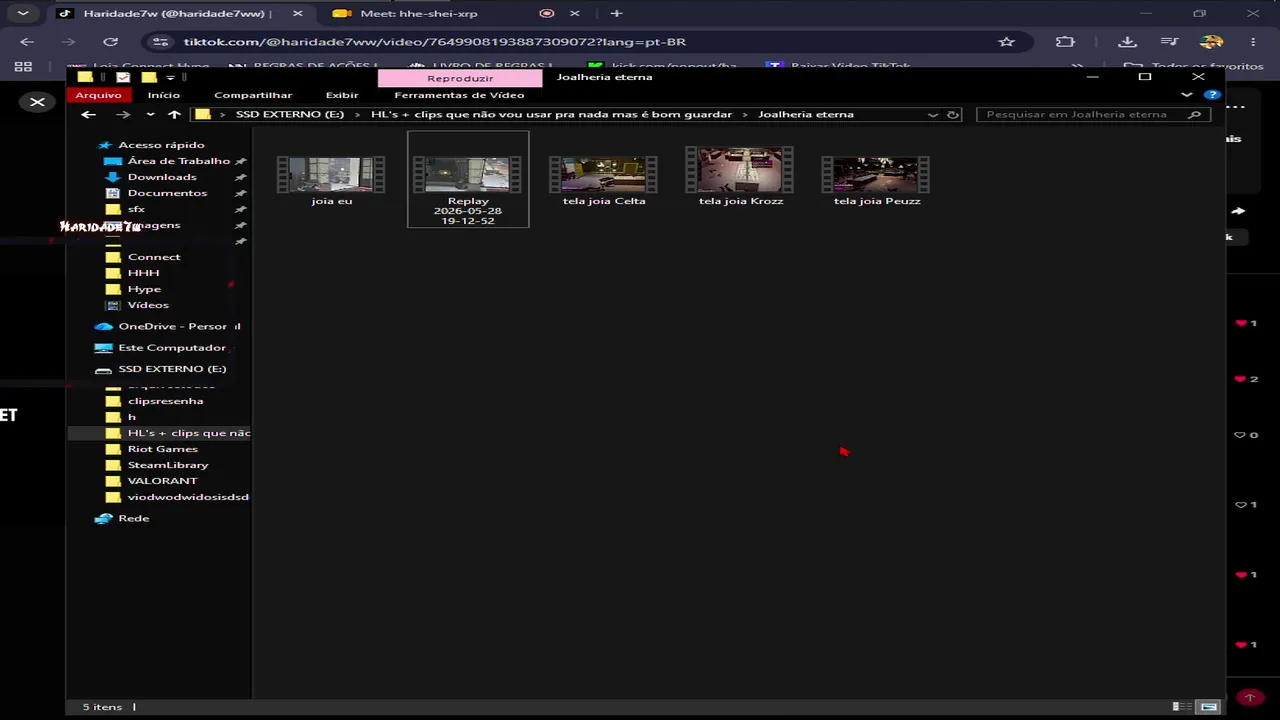Close the TikTok video with X button
This screenshot has width=1280, height=720.
tap(37, 102)
